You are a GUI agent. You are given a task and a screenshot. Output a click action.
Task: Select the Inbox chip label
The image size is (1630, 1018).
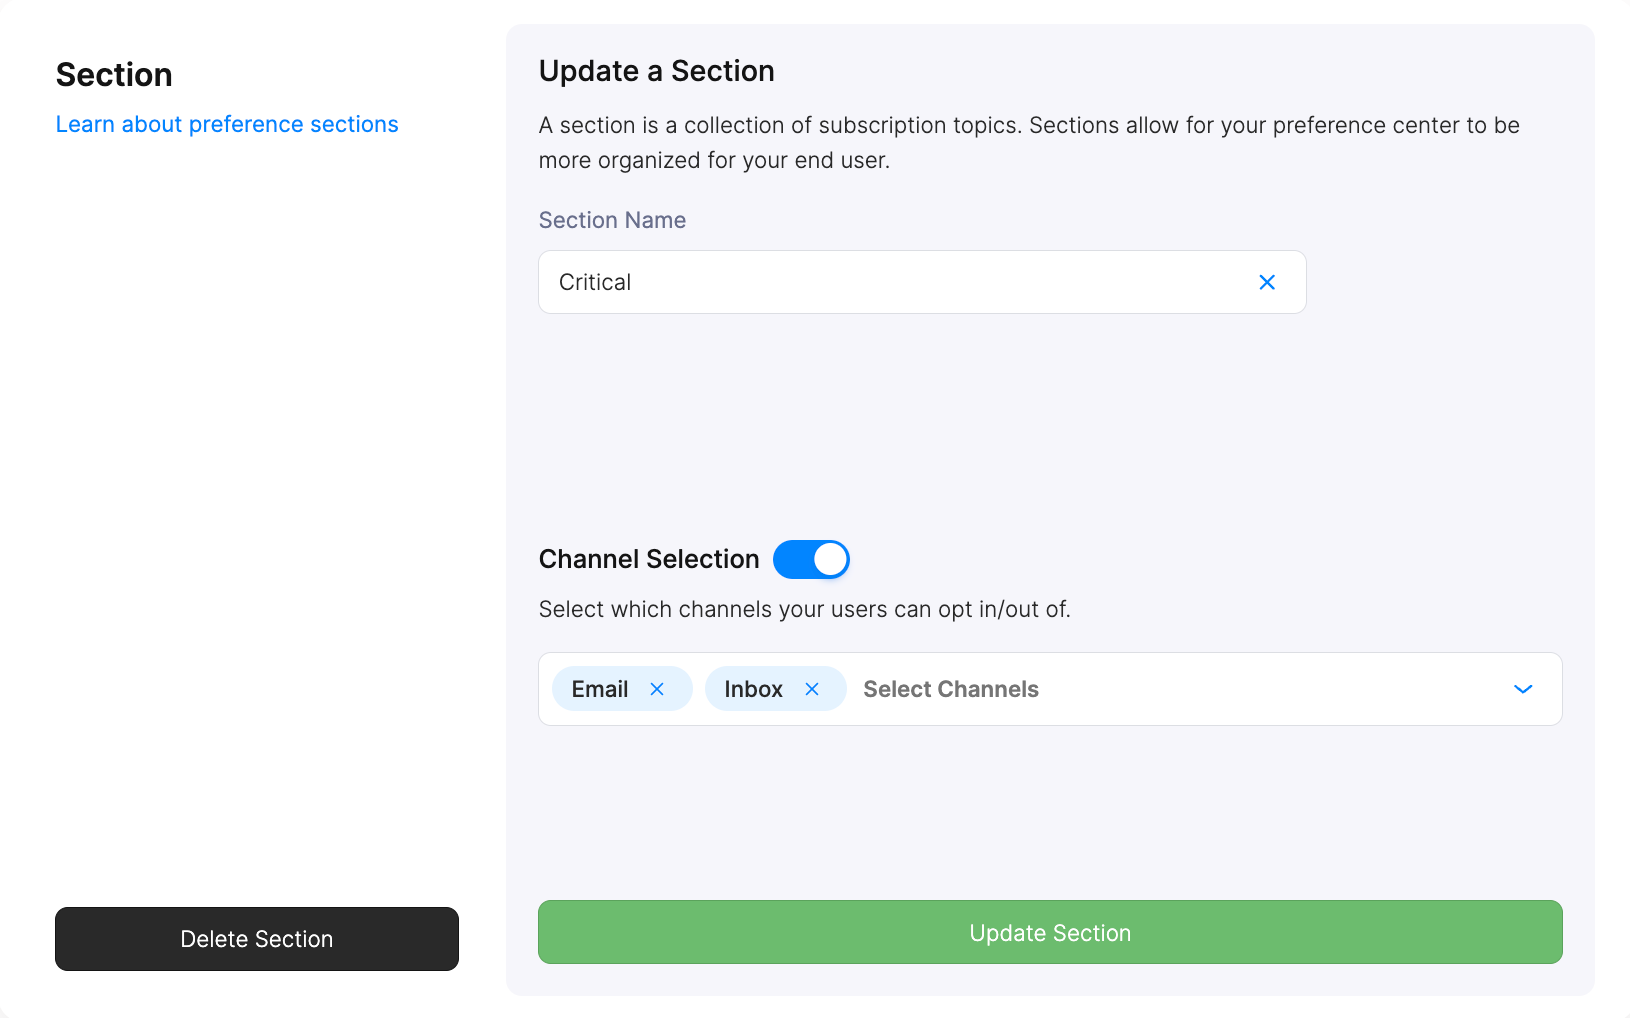point(753,688)
